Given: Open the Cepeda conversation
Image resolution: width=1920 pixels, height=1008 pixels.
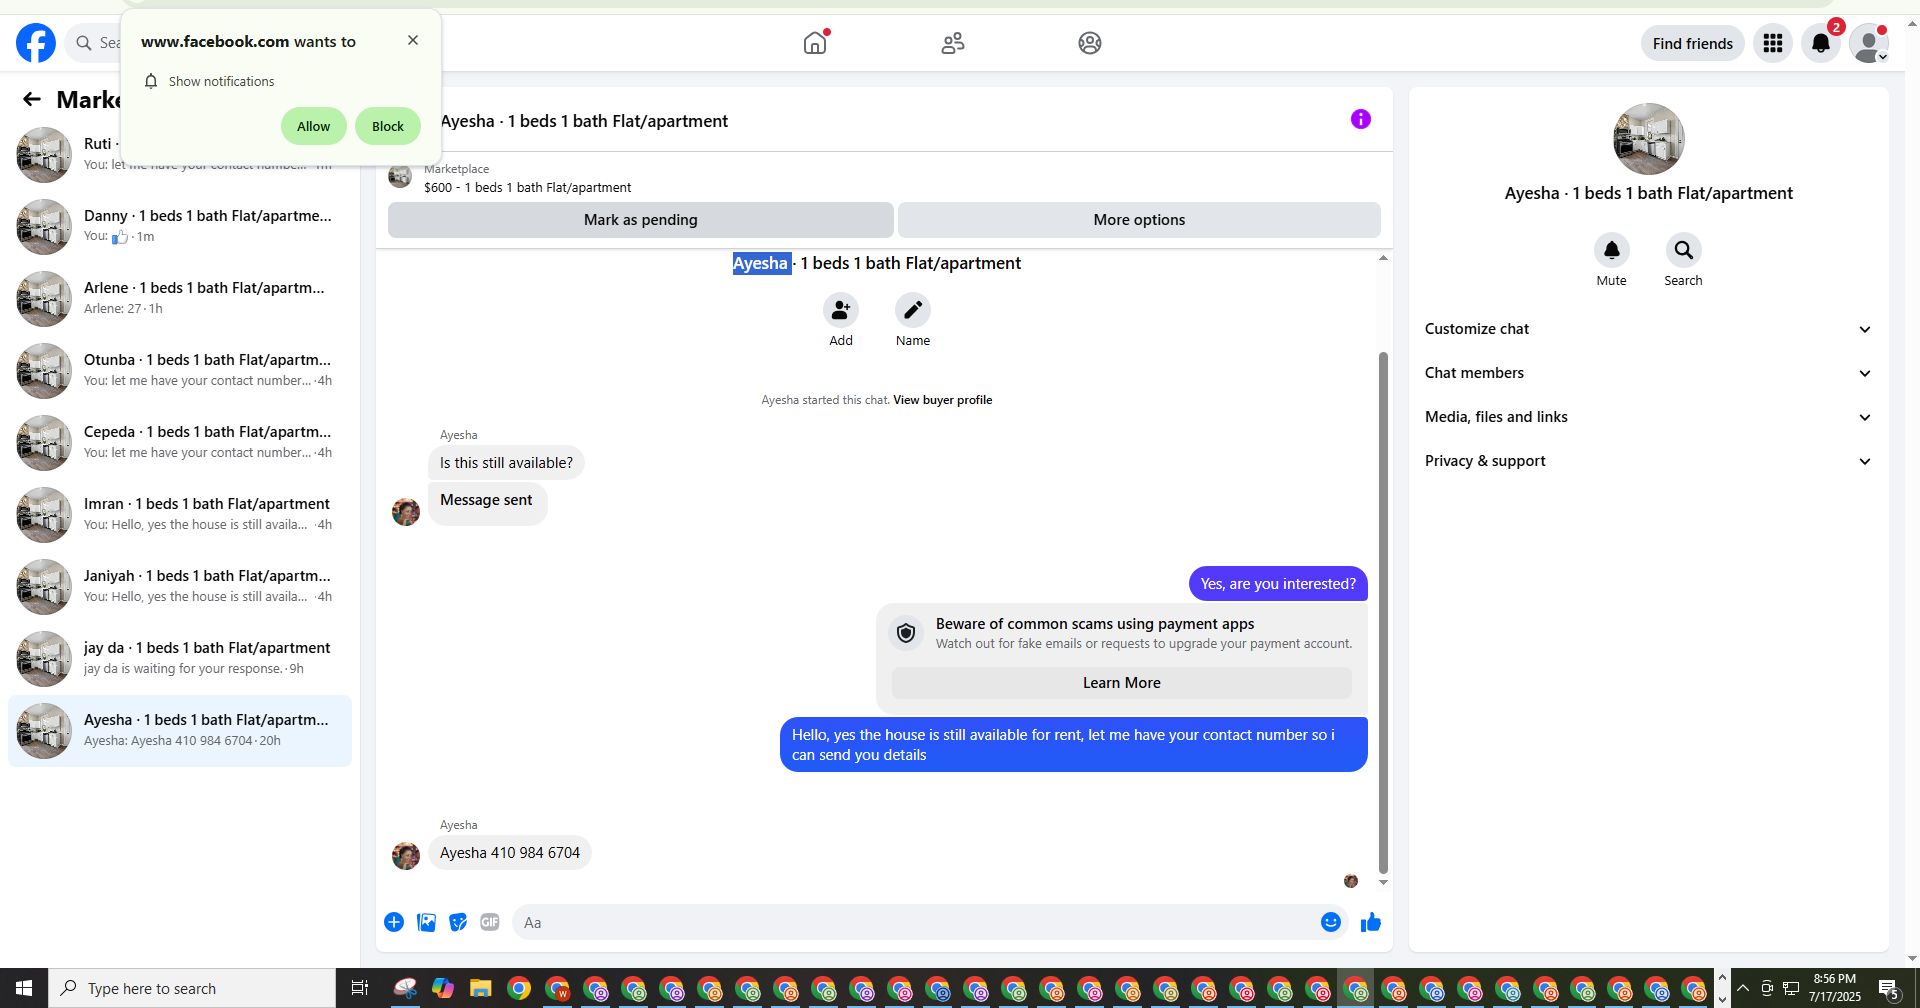Looking at the screenshot, I should pyautogui.click(x=180, y=443).
